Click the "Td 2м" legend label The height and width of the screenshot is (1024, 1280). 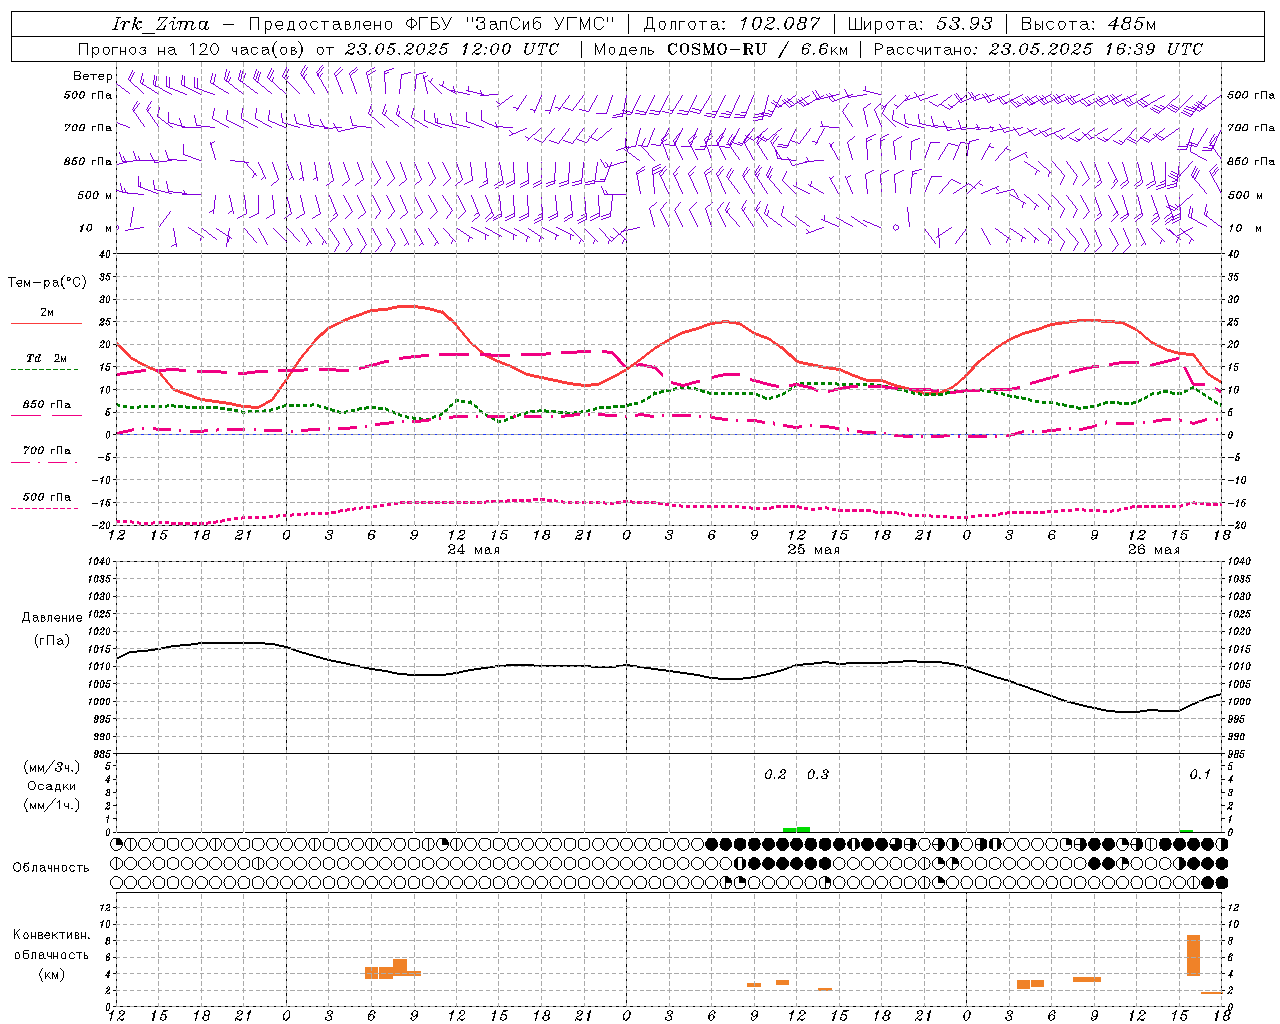point(47,358)
